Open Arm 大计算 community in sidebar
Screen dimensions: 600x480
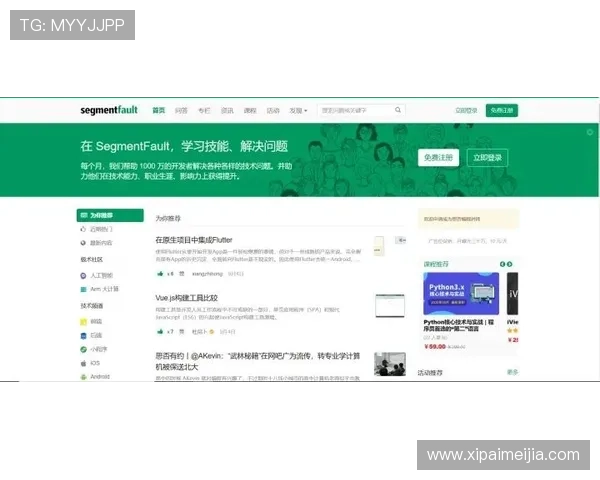[99, 289]
